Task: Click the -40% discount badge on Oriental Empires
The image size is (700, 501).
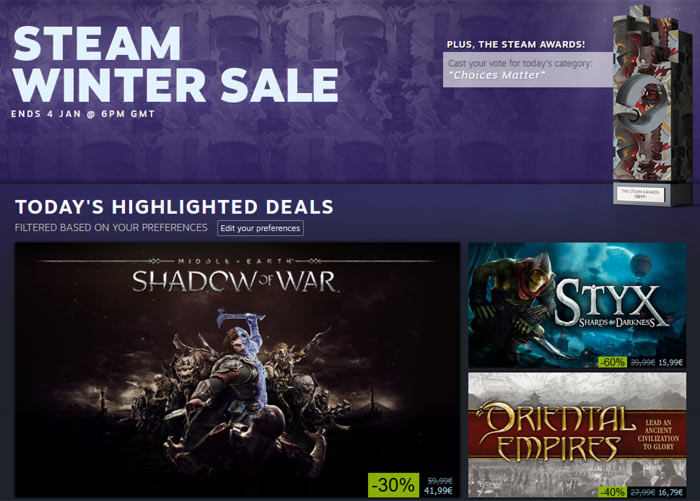Action: click(x=612, y=492)
